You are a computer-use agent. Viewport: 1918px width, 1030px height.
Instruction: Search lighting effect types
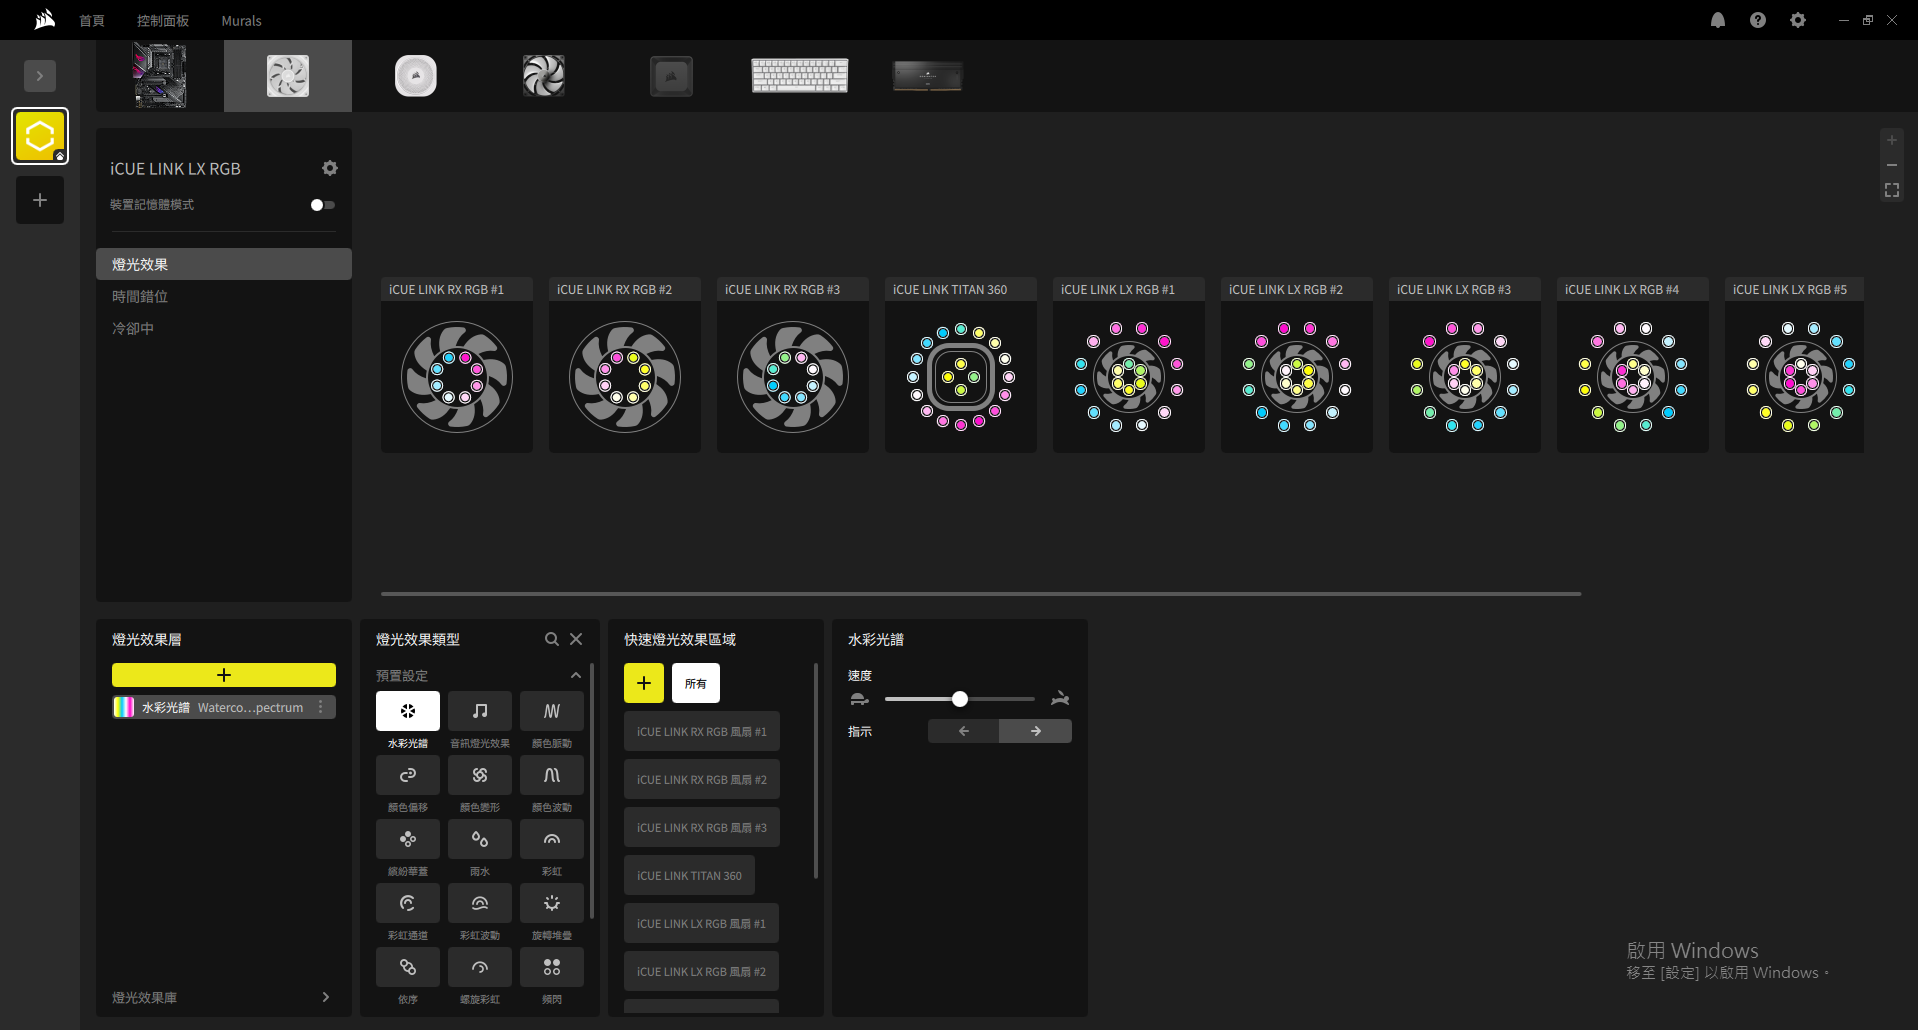coord(551,639)
